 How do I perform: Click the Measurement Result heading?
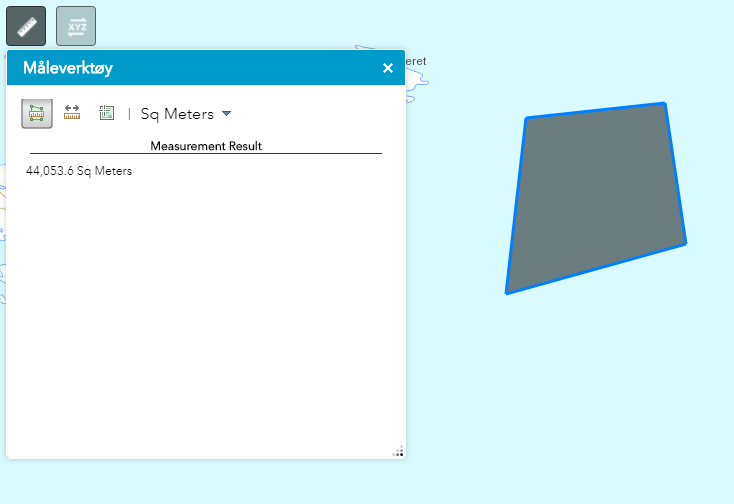coord(206,146)
